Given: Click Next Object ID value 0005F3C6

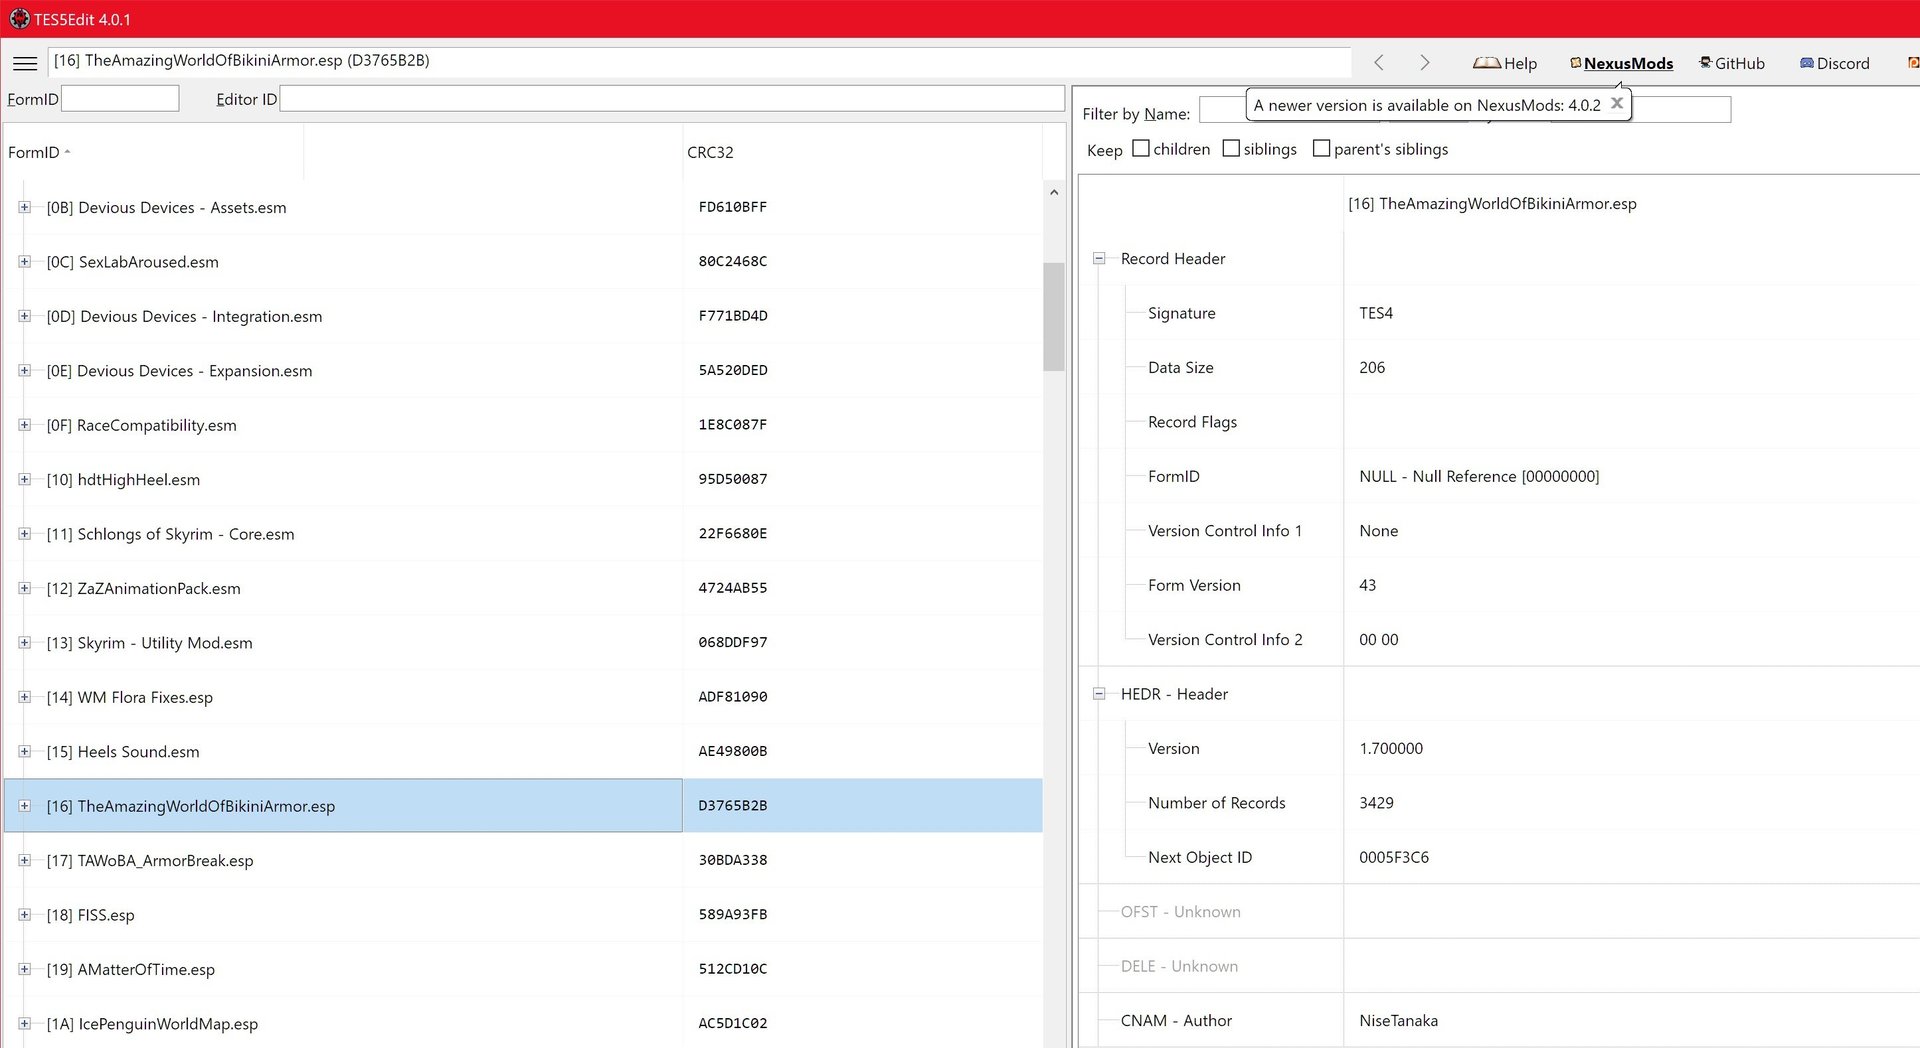Looking at the screenshot, I should pos(1394,857).
